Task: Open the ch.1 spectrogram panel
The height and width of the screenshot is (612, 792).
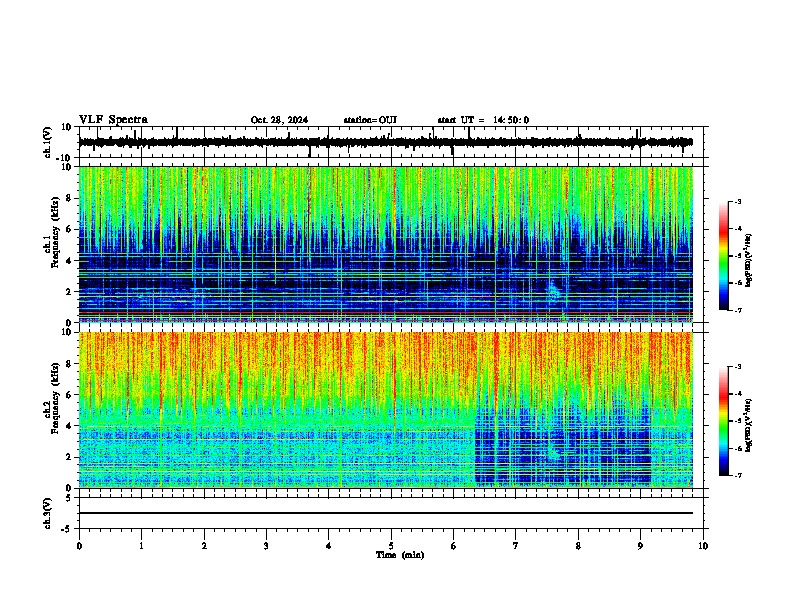Action: point(385,244)
